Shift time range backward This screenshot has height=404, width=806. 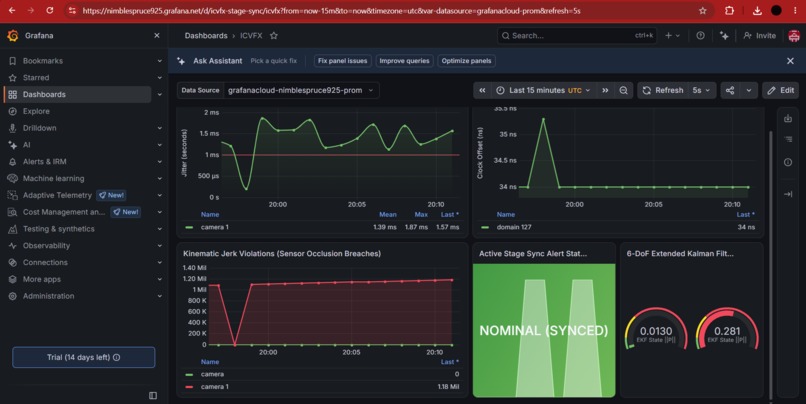coord(482,90)
